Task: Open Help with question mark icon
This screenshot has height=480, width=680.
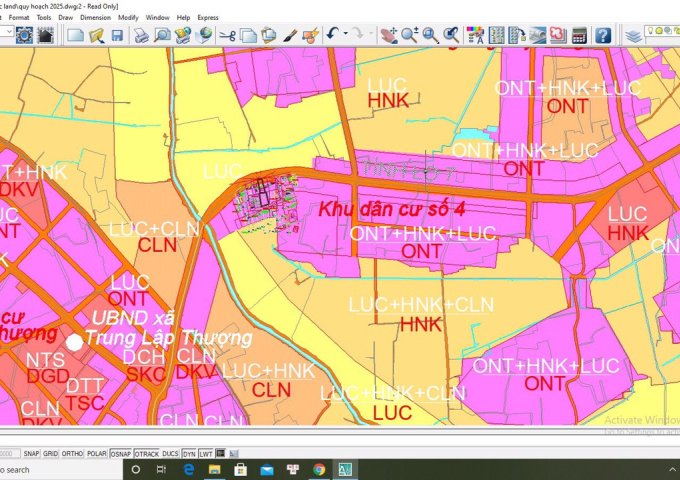Action: 603,35
